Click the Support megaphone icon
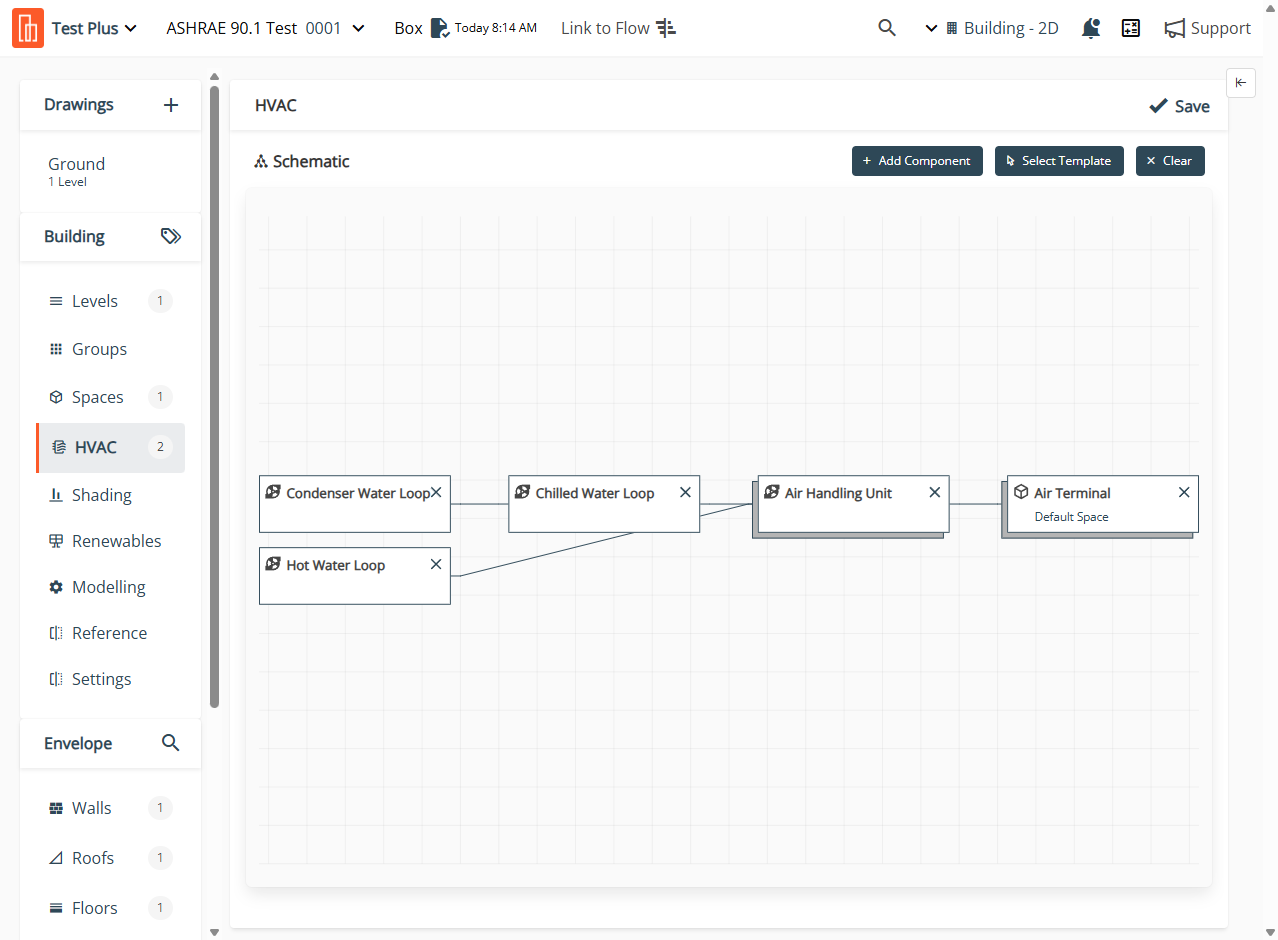 point(1174,28)
